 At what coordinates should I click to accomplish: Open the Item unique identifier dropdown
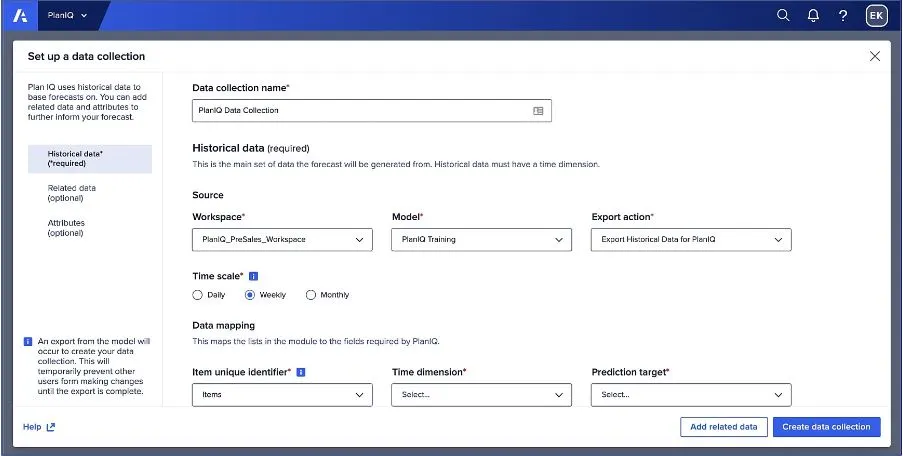click(x=282, y=395)
